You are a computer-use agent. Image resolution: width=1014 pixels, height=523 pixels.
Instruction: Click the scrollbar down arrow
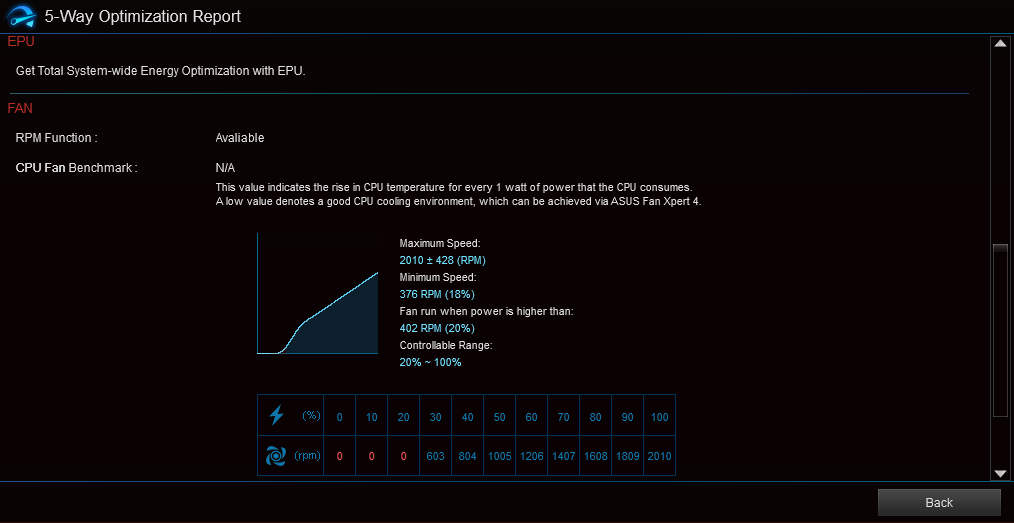[x=1000, y=473]
